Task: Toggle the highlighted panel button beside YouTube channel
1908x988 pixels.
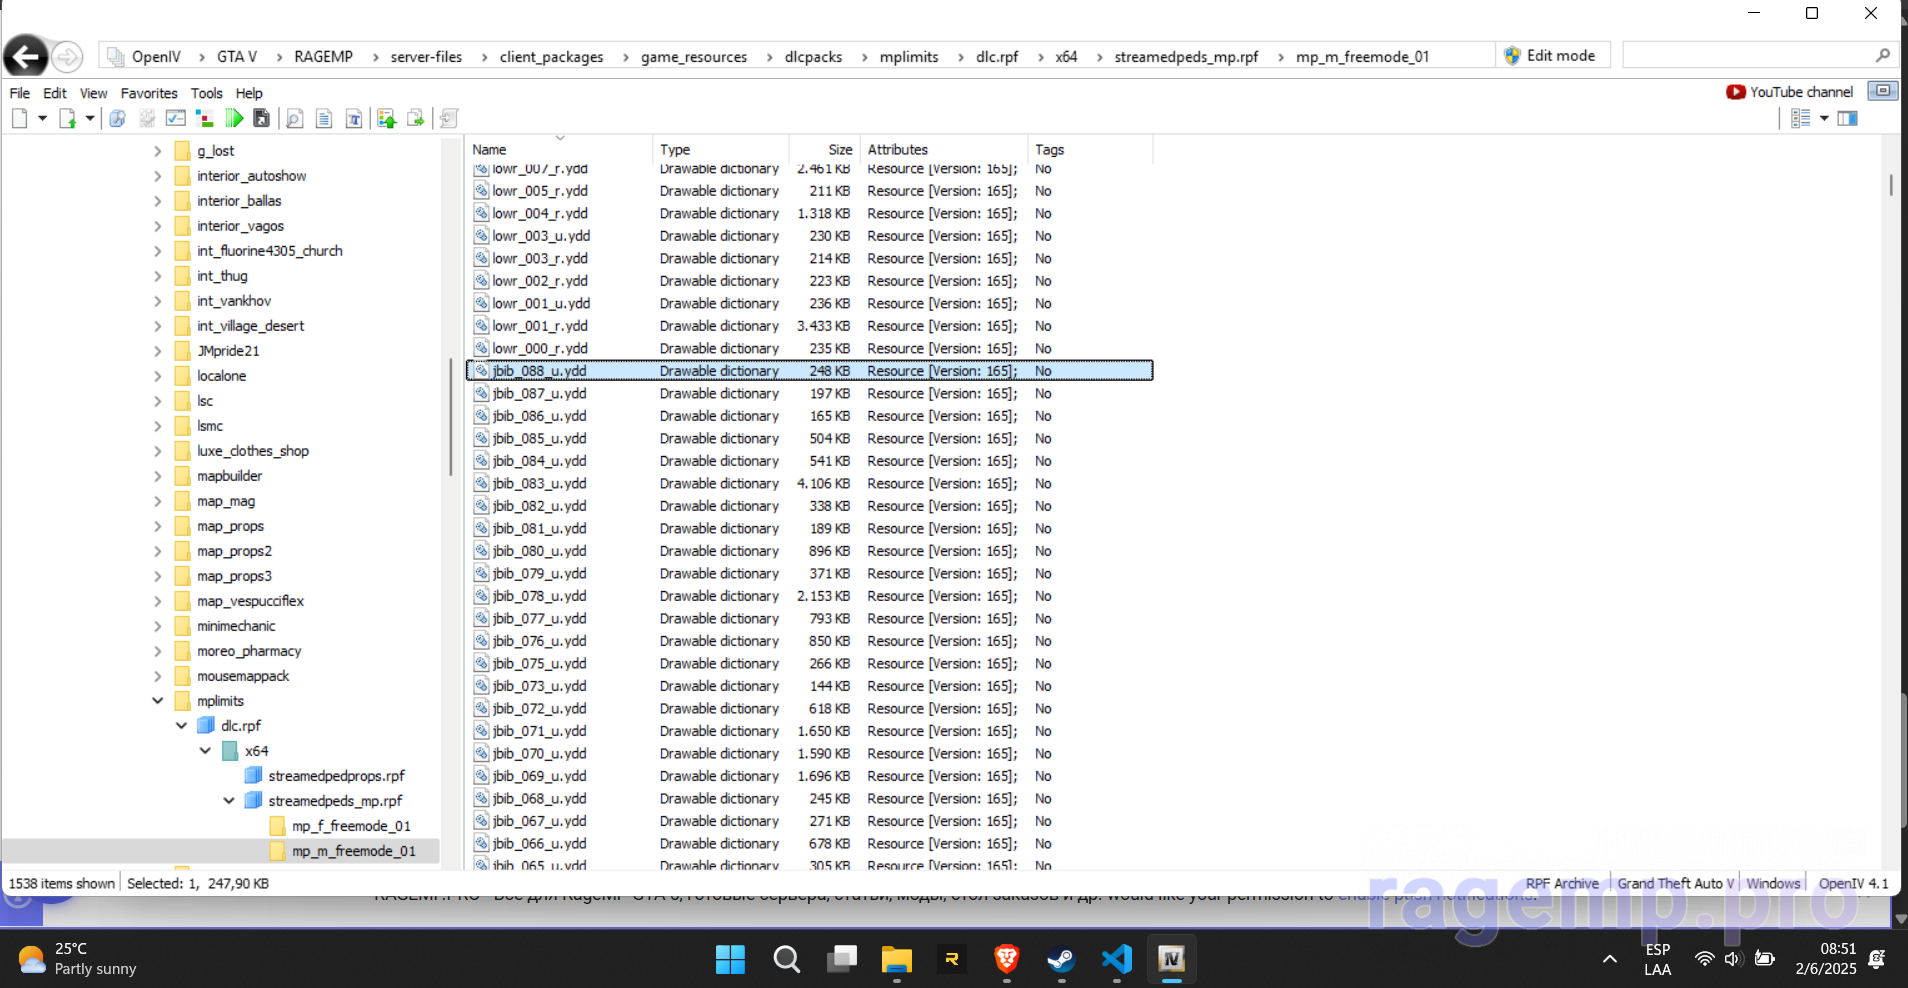Action: point(1882,91)
